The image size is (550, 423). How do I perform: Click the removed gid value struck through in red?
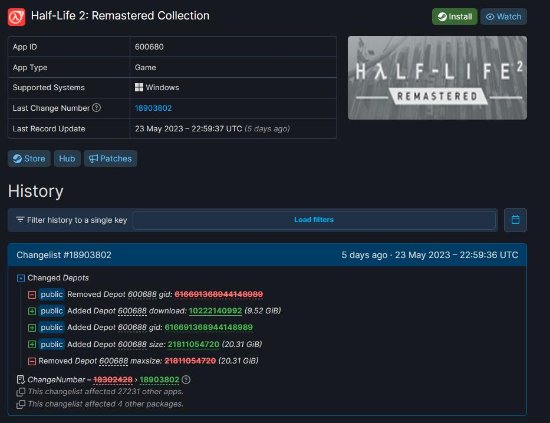pyautogui.click(x=219, y=294)
